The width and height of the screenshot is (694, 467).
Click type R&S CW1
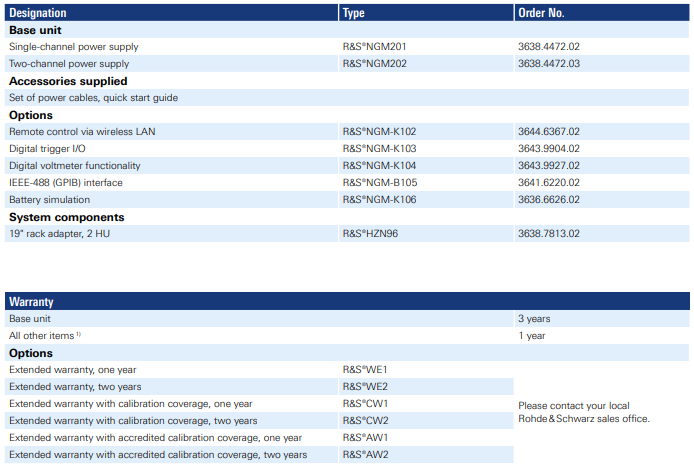(365, 404)
